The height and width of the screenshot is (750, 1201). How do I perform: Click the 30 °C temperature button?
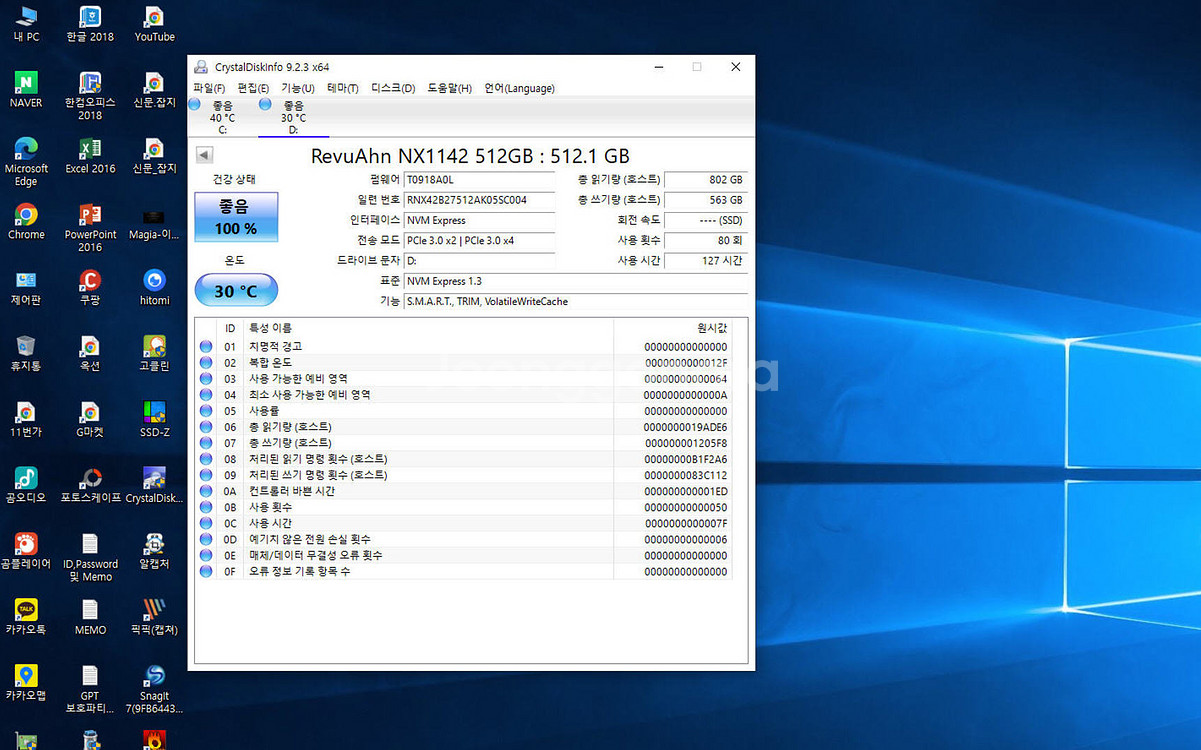tap(236, 291)
